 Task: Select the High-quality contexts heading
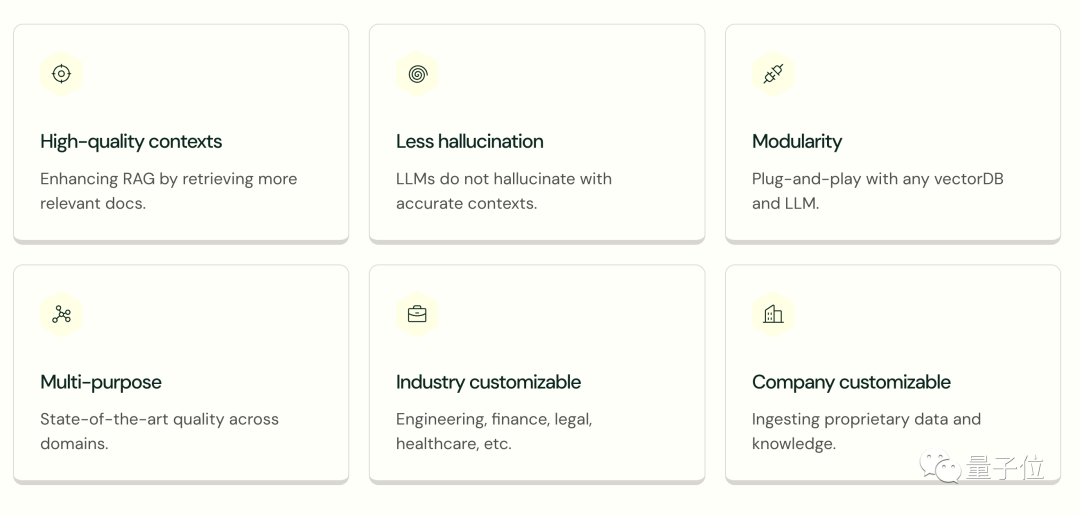pos(131,142)
